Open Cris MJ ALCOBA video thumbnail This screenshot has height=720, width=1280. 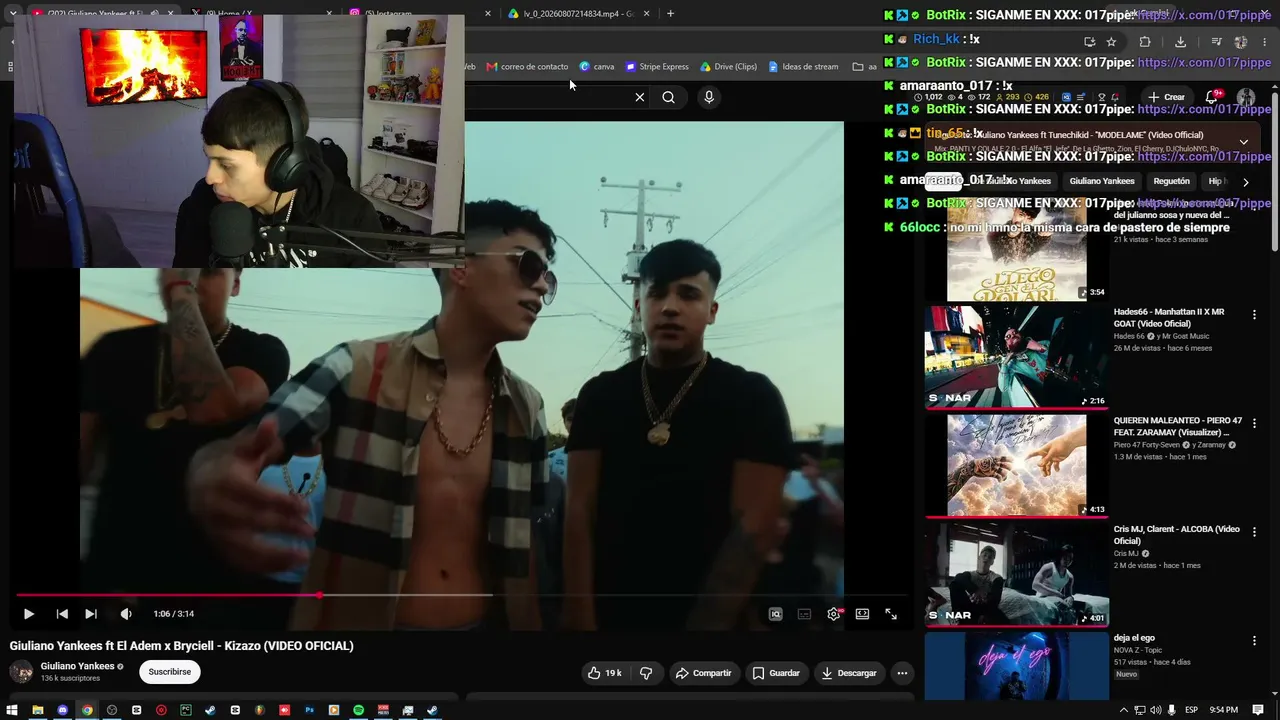click(x=1017, y=574)
